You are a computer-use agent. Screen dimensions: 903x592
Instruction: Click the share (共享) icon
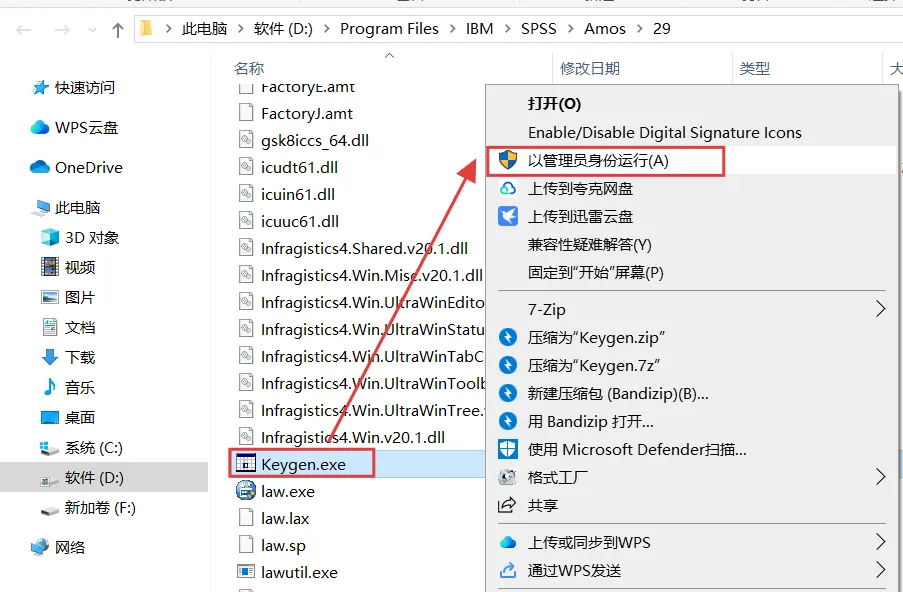507,505
